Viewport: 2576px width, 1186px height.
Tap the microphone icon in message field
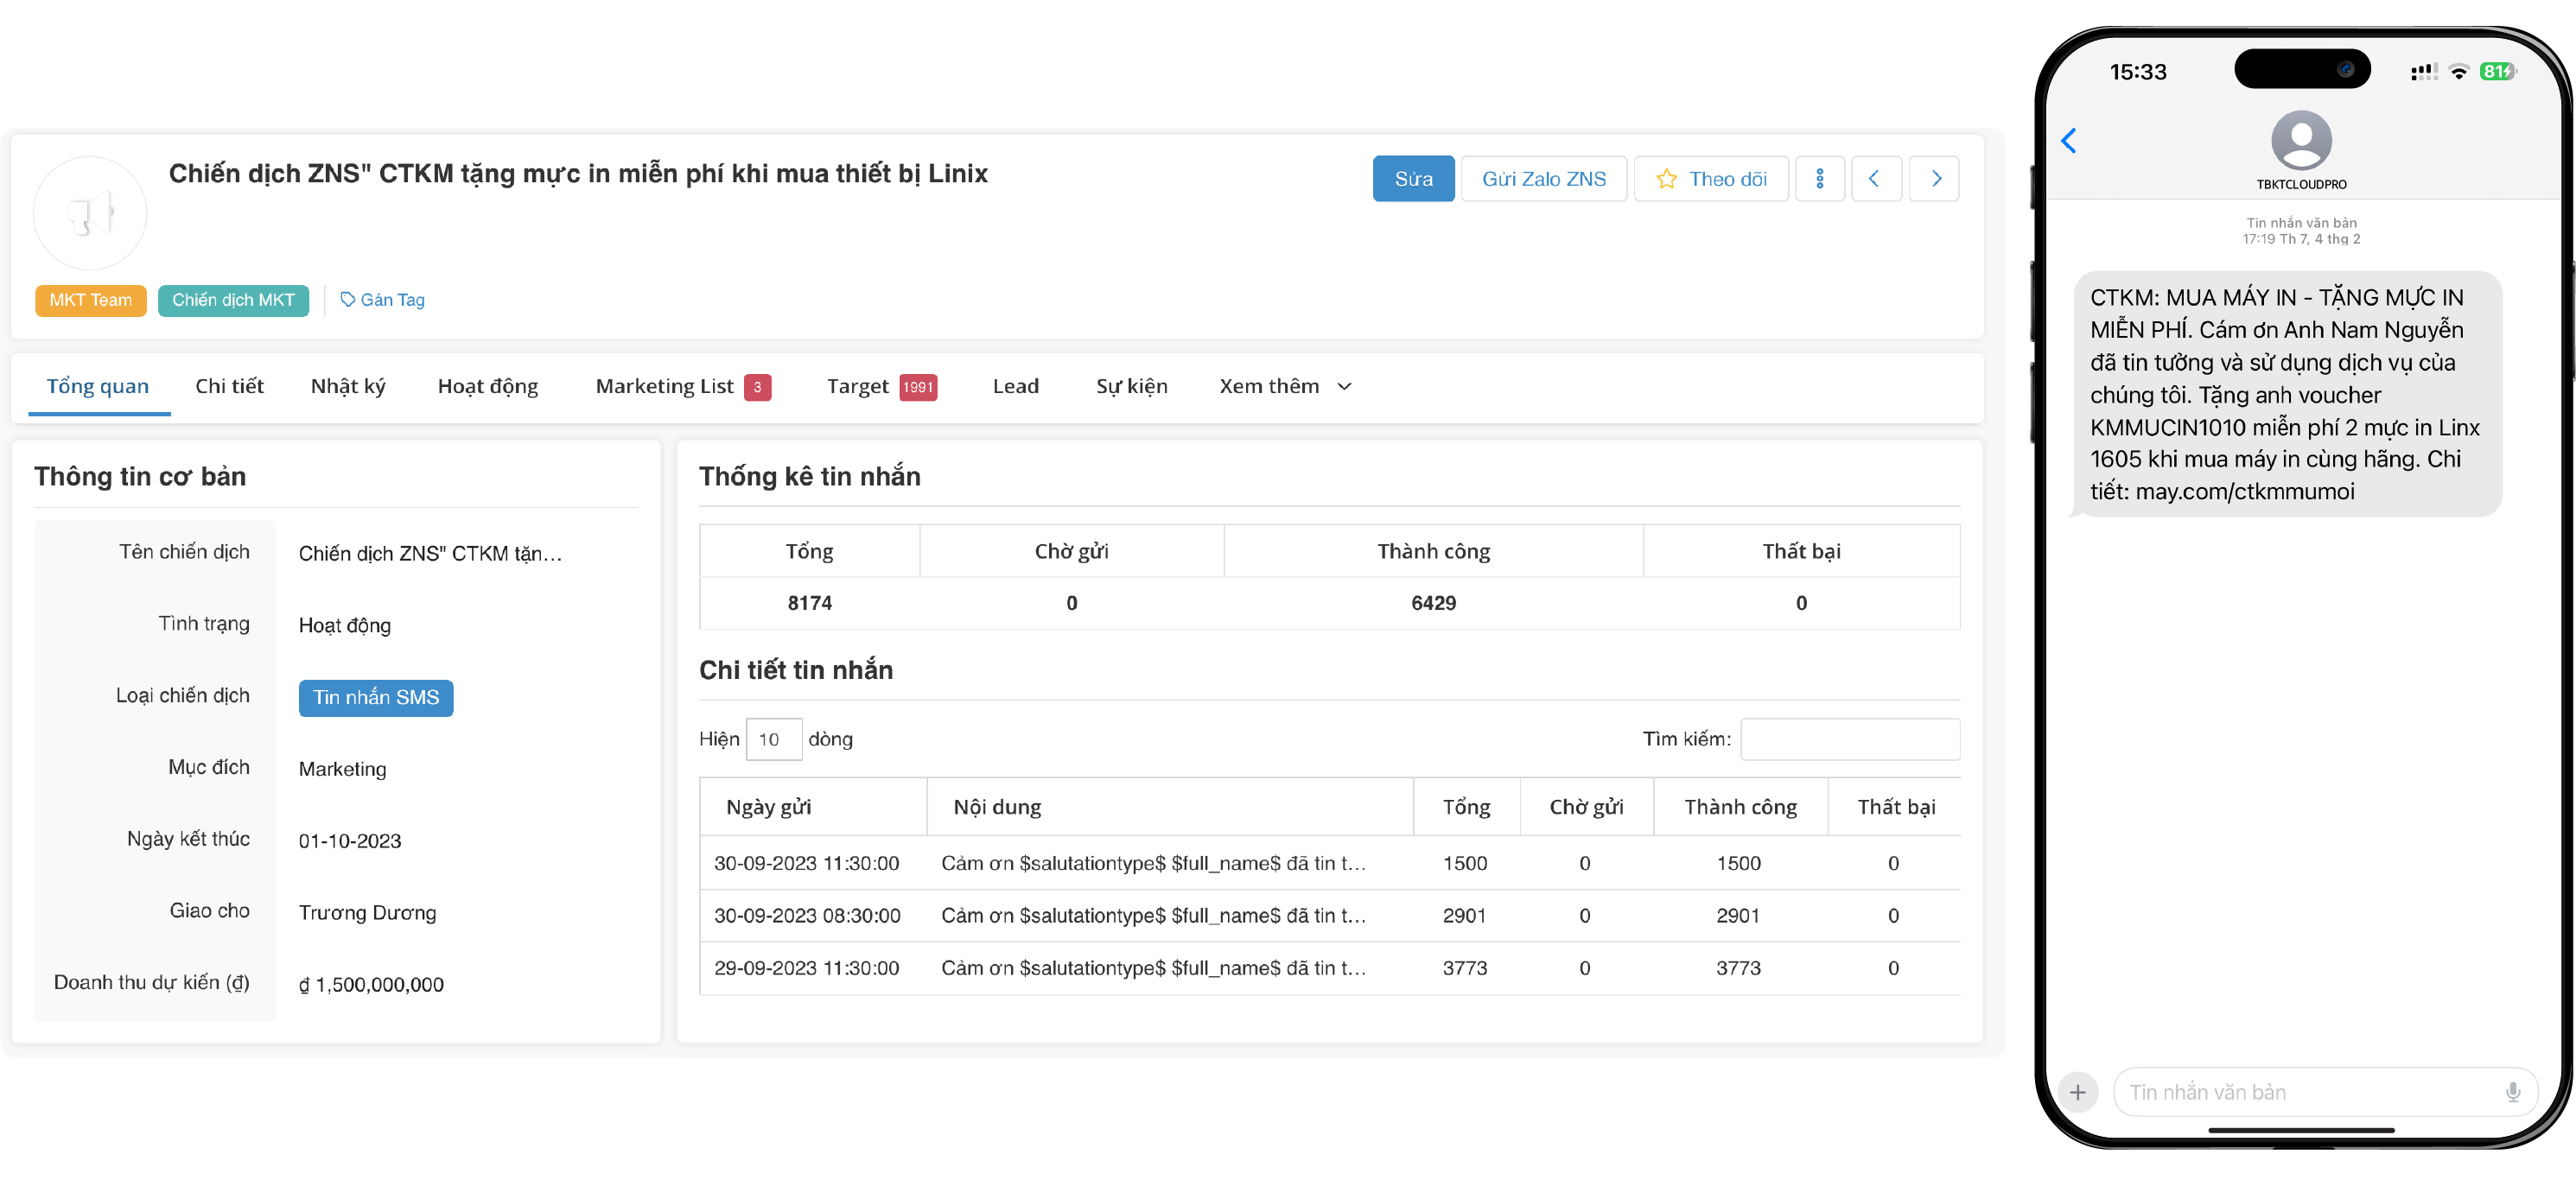pos(2512,1092)
